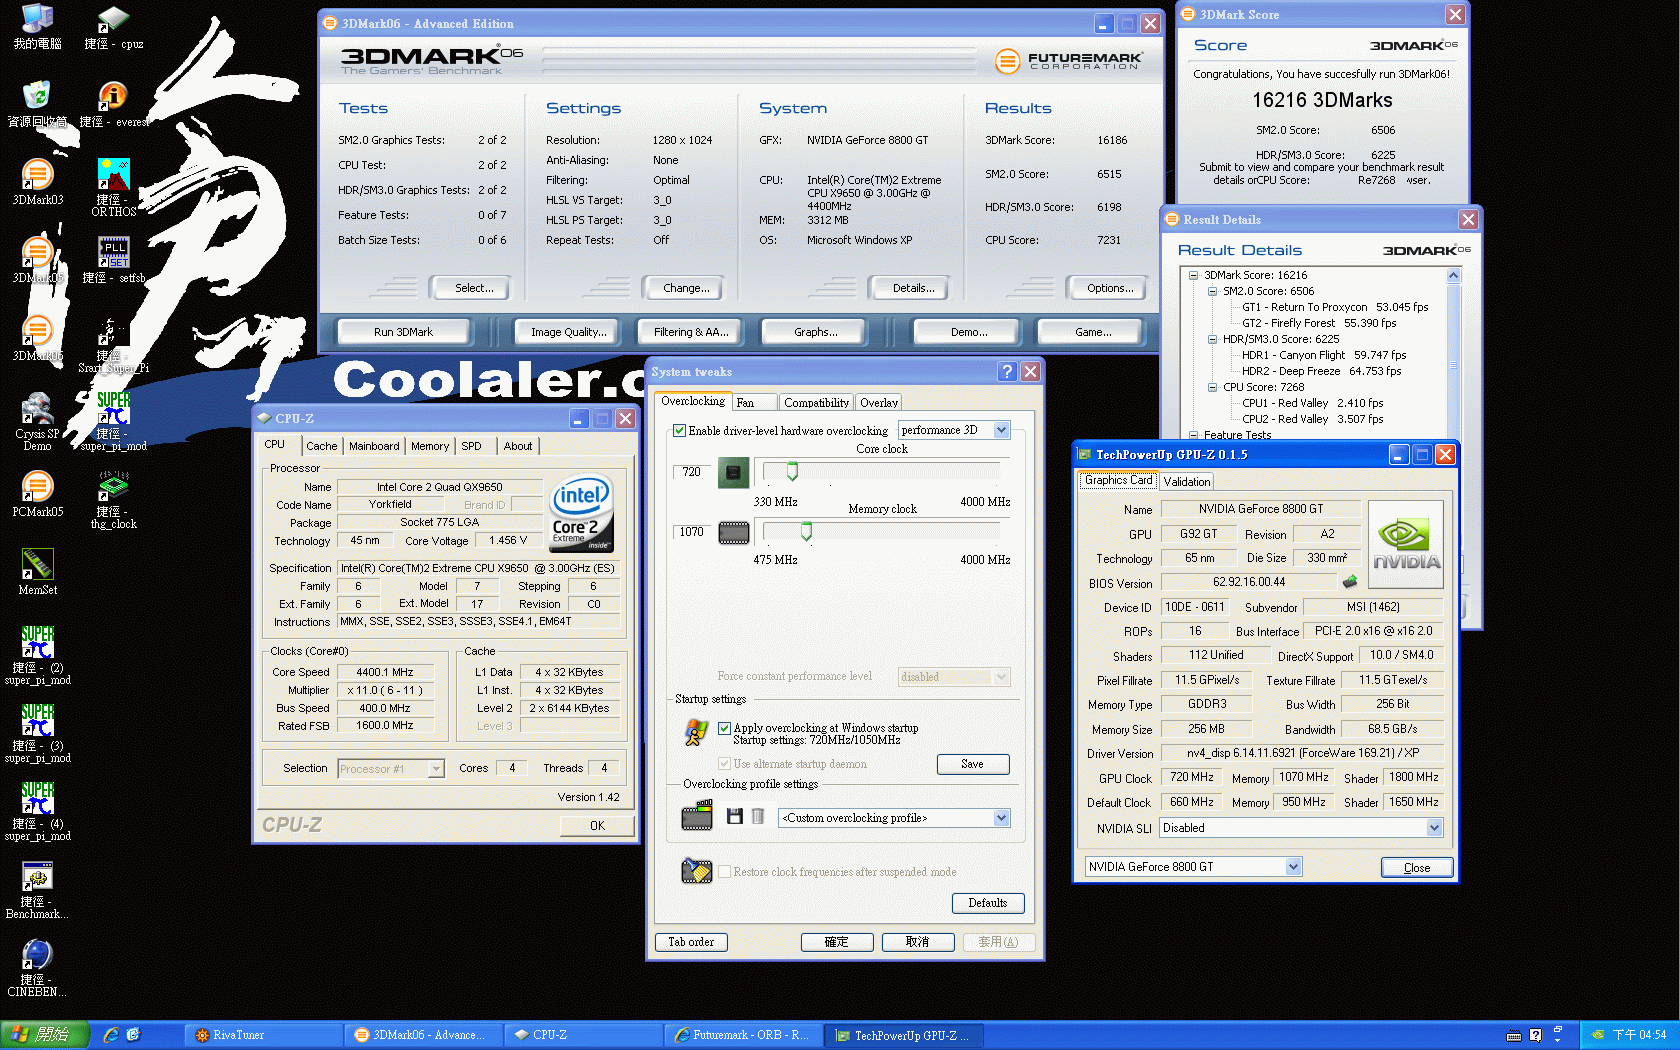The width and height of the screenshot is (1680, 1050).
Task: Open the thg_clock desktop shortcut
Action: (113, 499)
